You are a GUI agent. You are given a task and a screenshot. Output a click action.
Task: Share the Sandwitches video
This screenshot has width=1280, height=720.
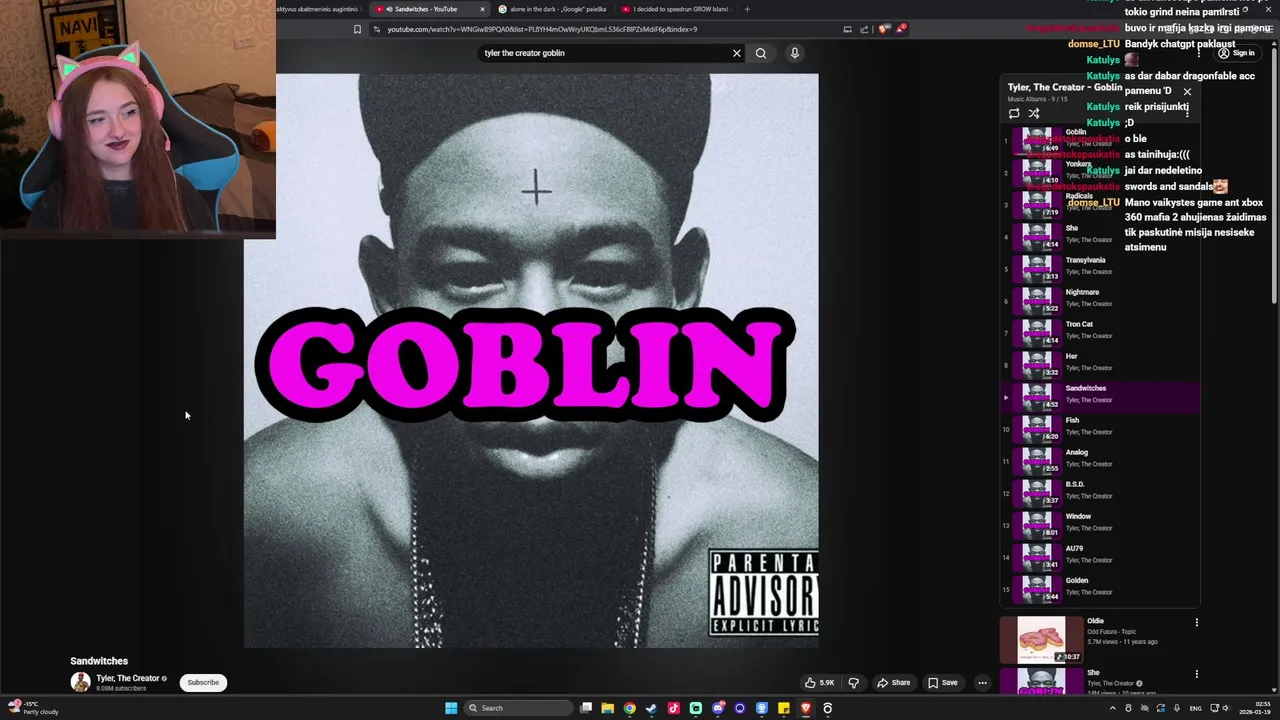click(x=894, y=683)
